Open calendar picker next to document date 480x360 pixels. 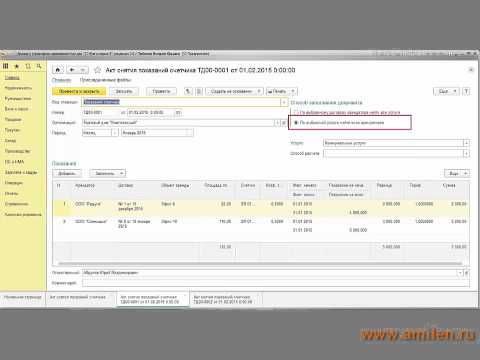click(x=178, y=113)
